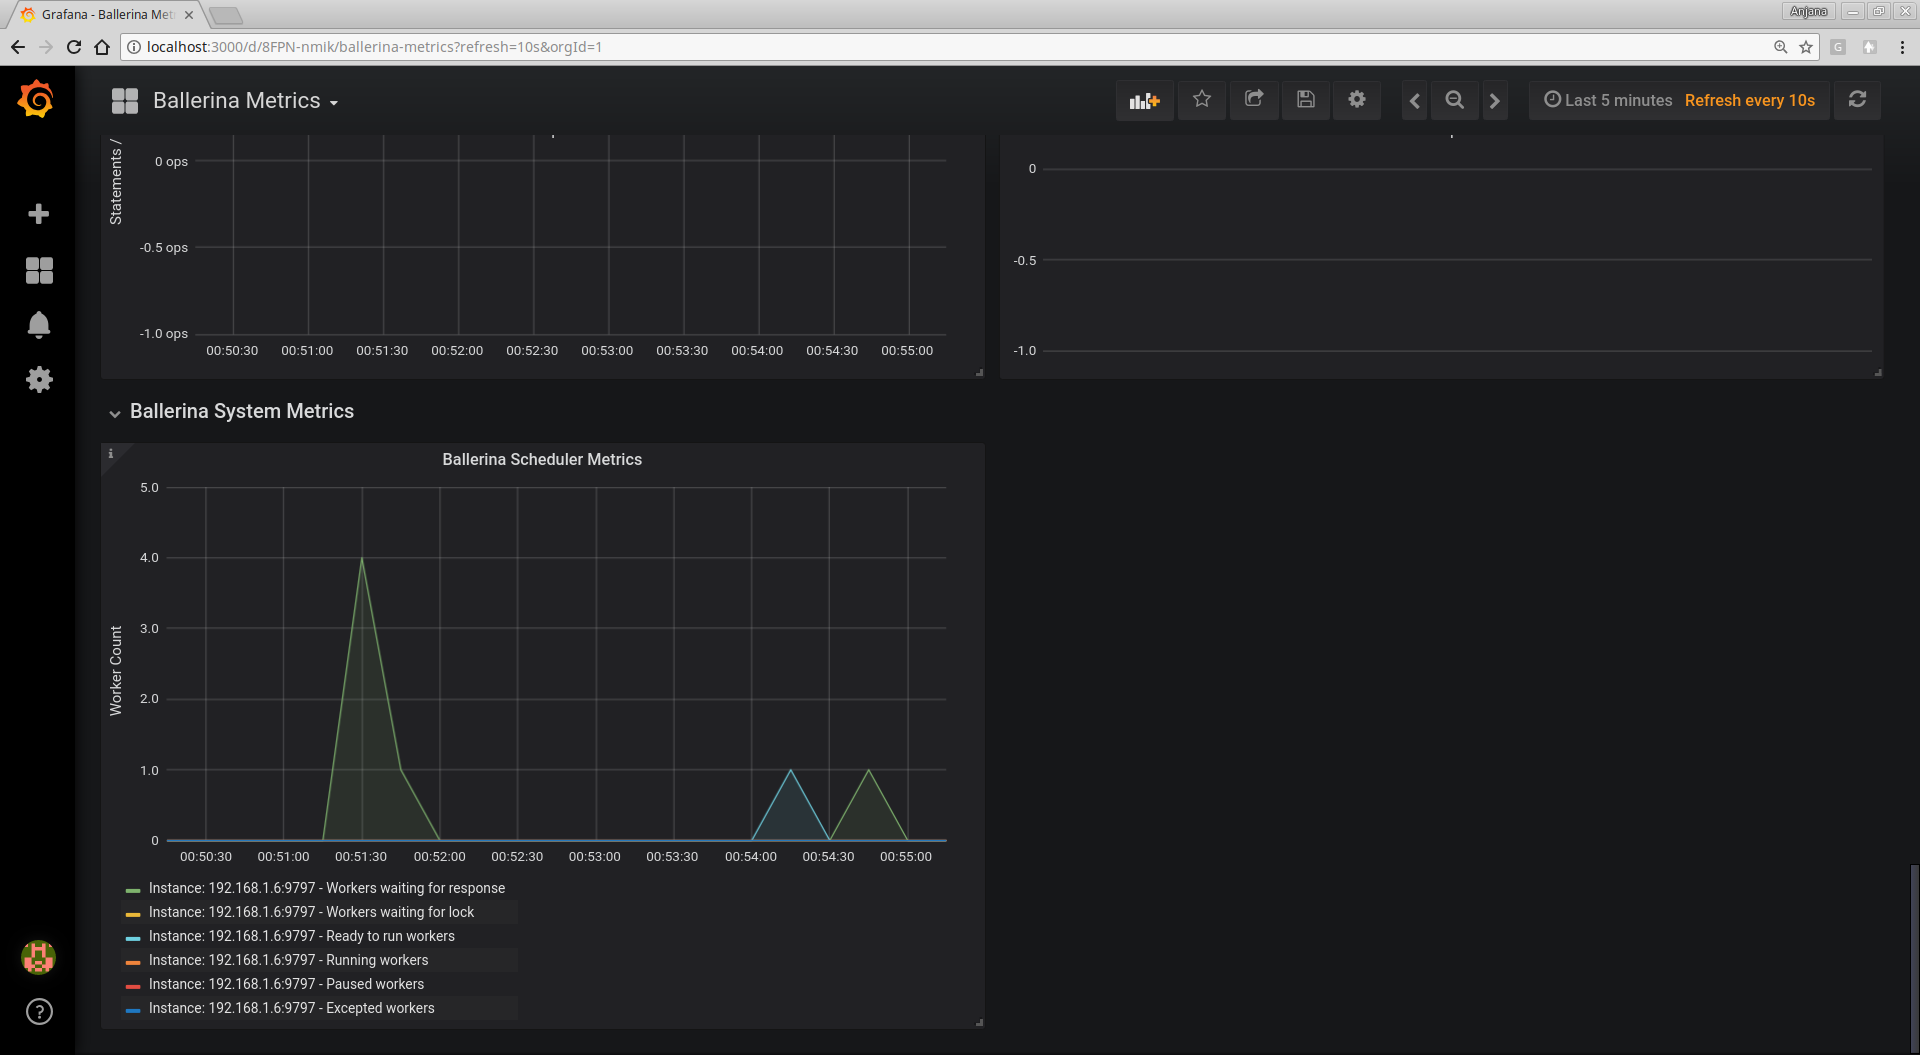Star this dashboard as favorite
The width and height of the screenshot is (1920, 1055).
[x=1202, y=100]
